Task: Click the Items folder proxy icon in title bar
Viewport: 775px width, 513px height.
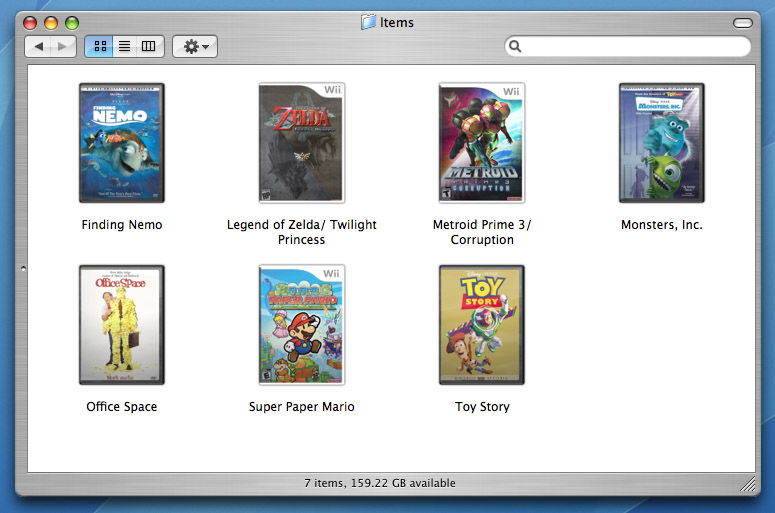Action: click(x=368, y=22)
